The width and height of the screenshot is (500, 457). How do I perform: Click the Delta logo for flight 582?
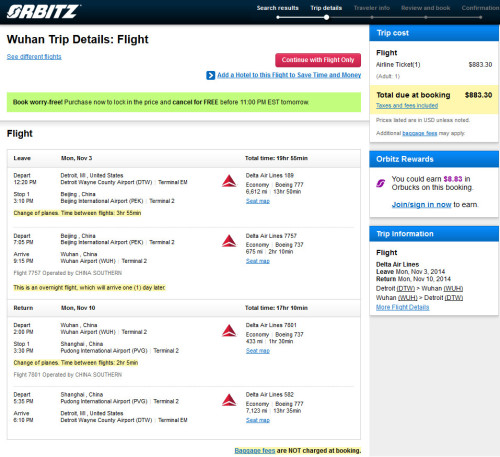(229, 400)
